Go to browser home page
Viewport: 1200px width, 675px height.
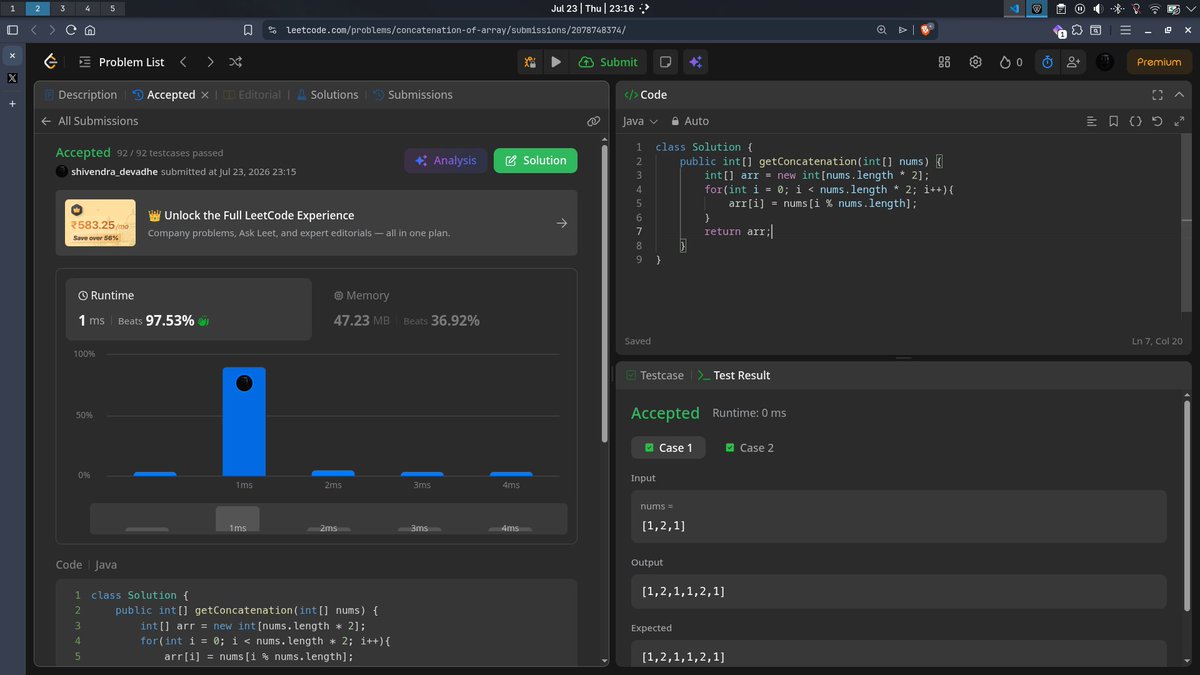[91, 30]
